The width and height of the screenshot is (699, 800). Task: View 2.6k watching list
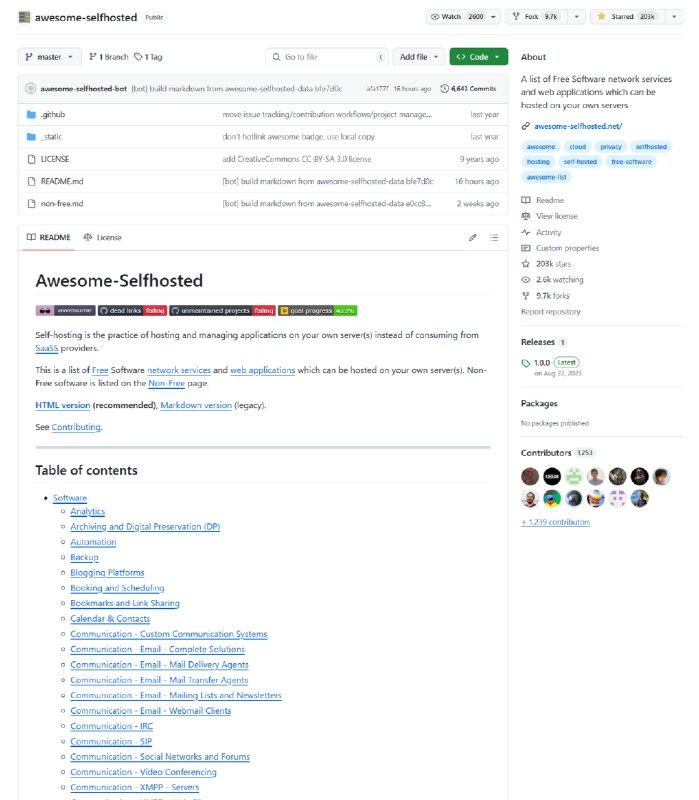(553, 280)
